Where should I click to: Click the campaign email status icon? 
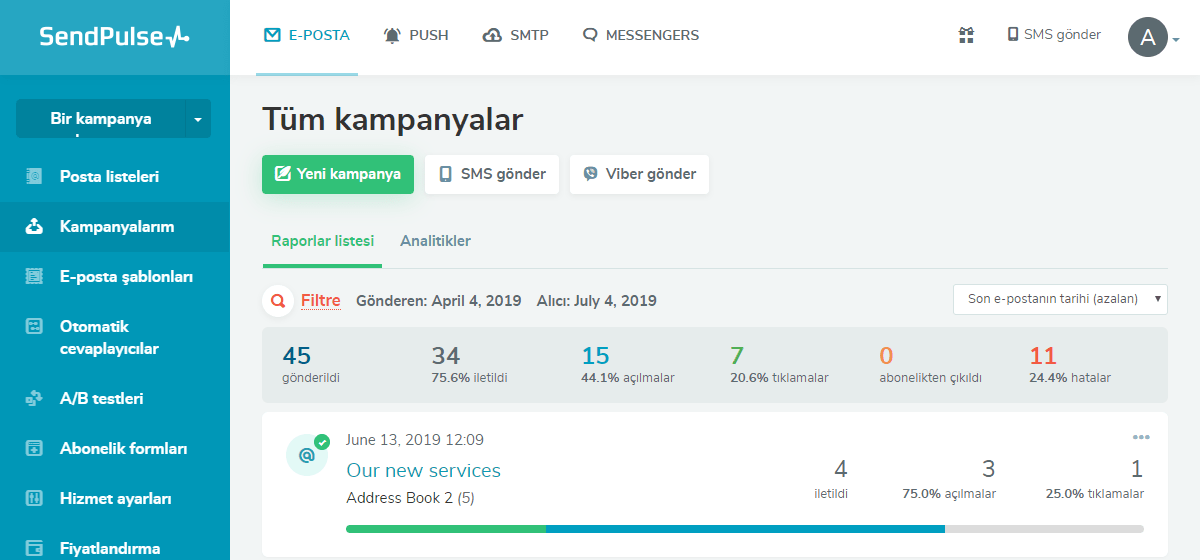(x=307, y=455)
